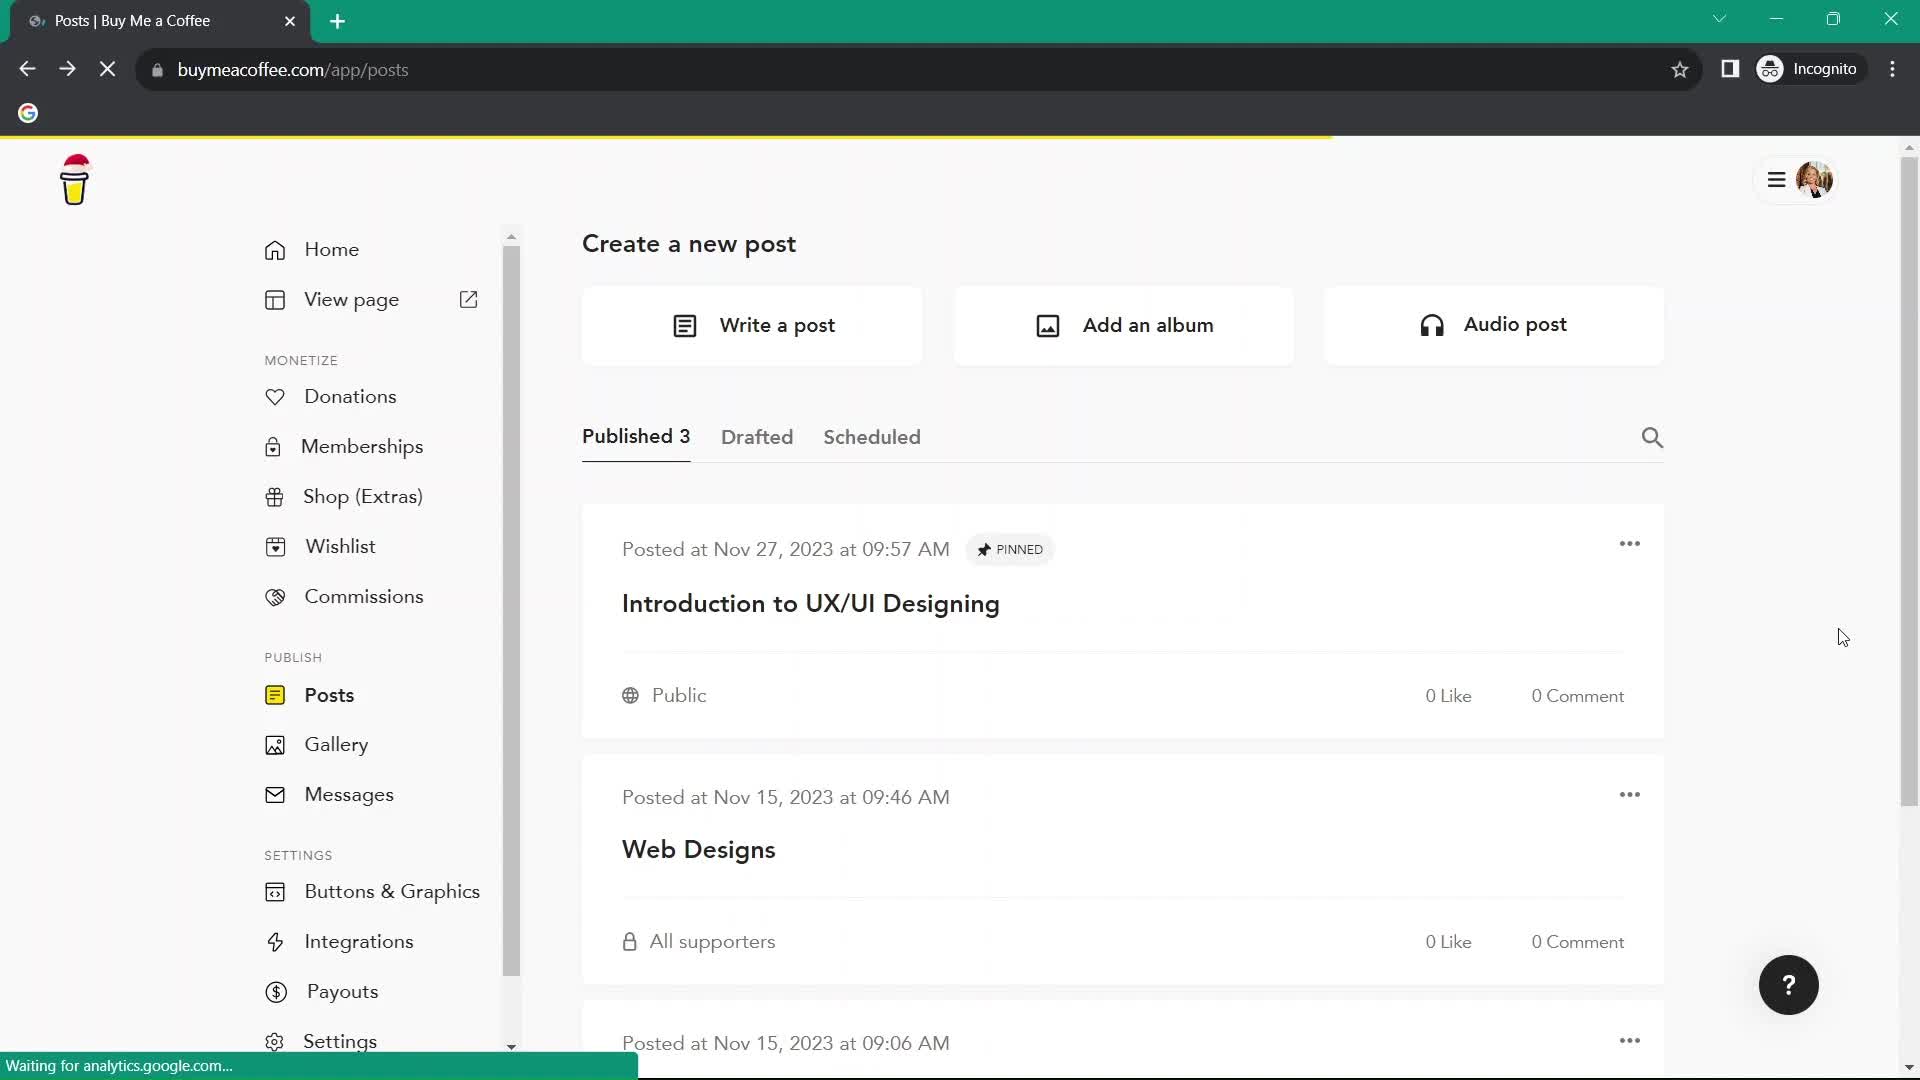Expand the hamburger menu top right

point(1779,179)
